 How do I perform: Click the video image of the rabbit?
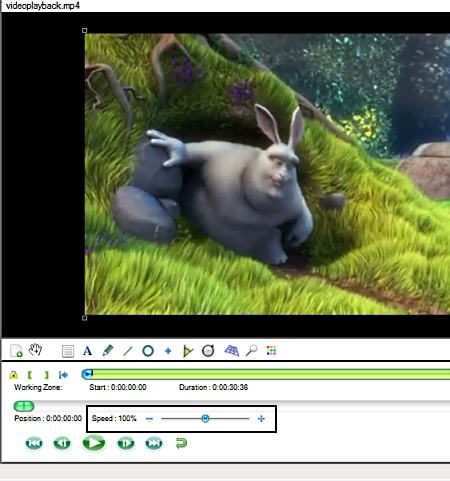coord(267,174)
